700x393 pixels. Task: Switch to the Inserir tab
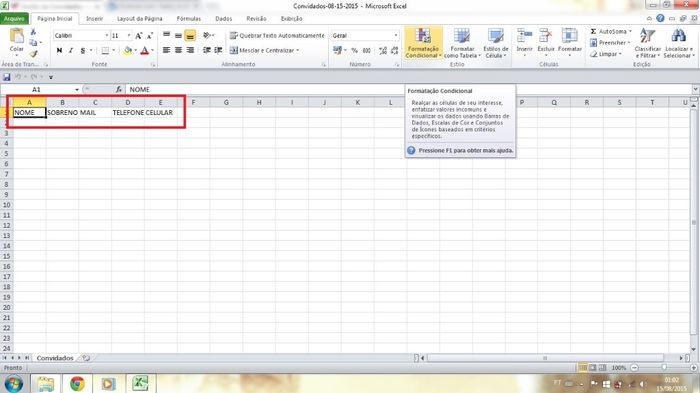94,19
